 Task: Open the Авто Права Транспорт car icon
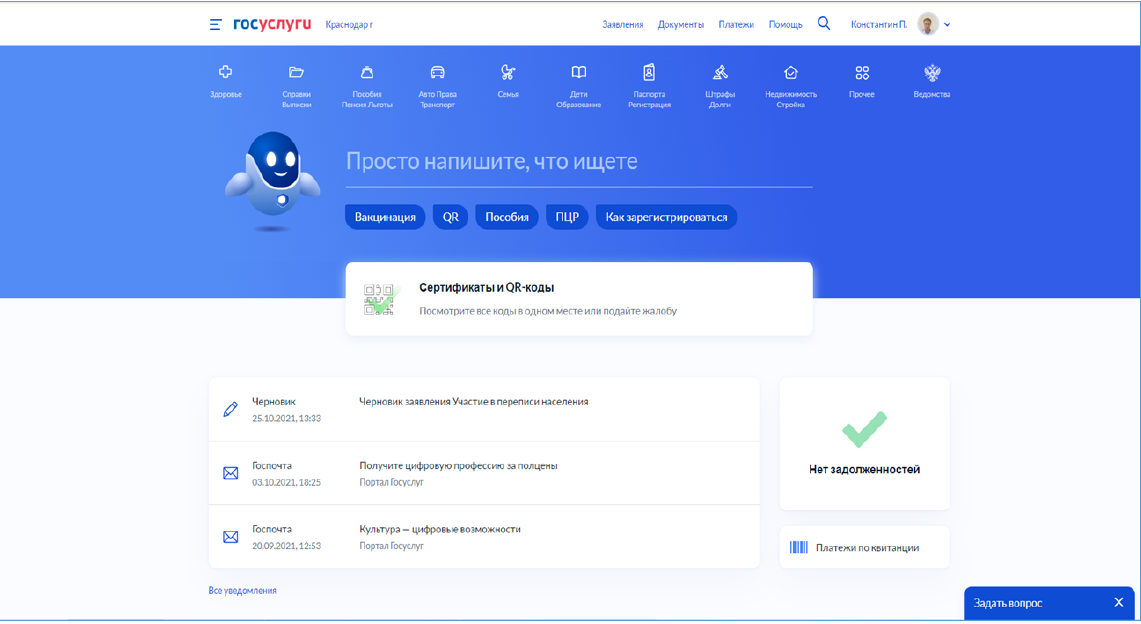(437, 72)
